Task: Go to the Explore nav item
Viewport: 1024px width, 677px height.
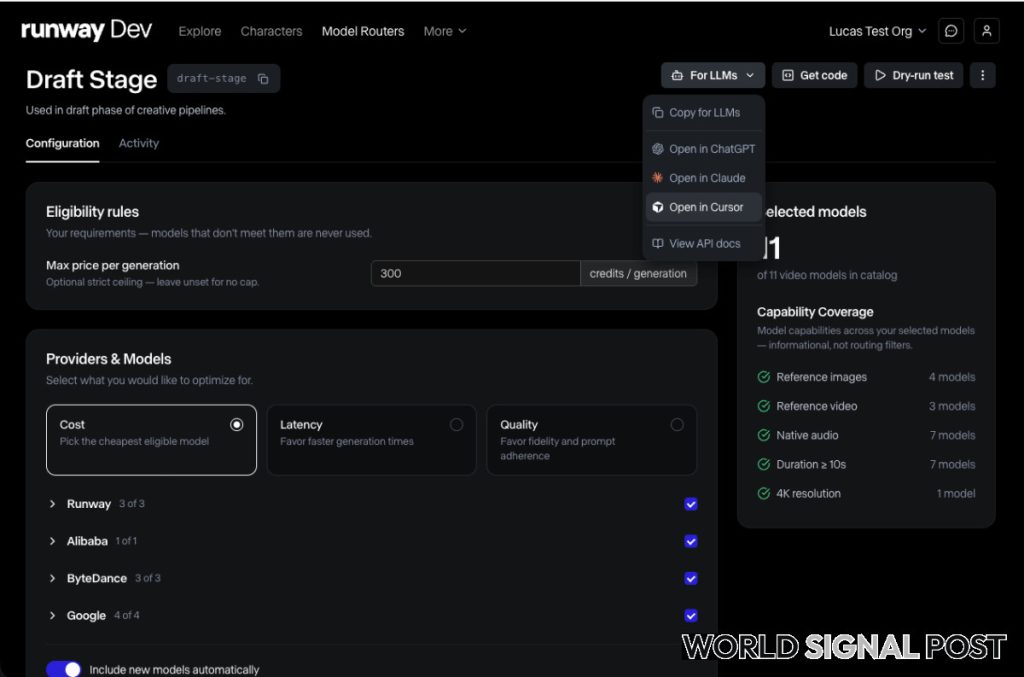Action: [x=200, y=31]
